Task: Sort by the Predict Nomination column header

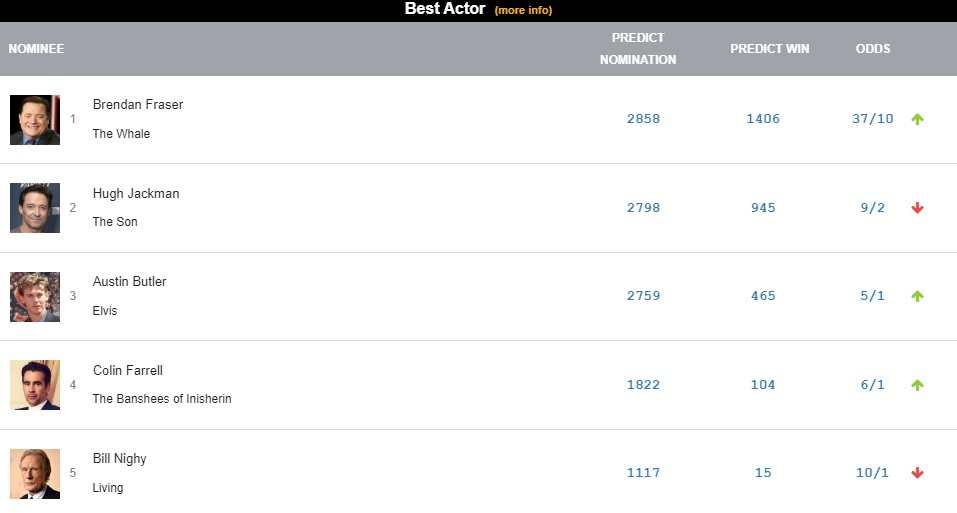Action: 638,48
